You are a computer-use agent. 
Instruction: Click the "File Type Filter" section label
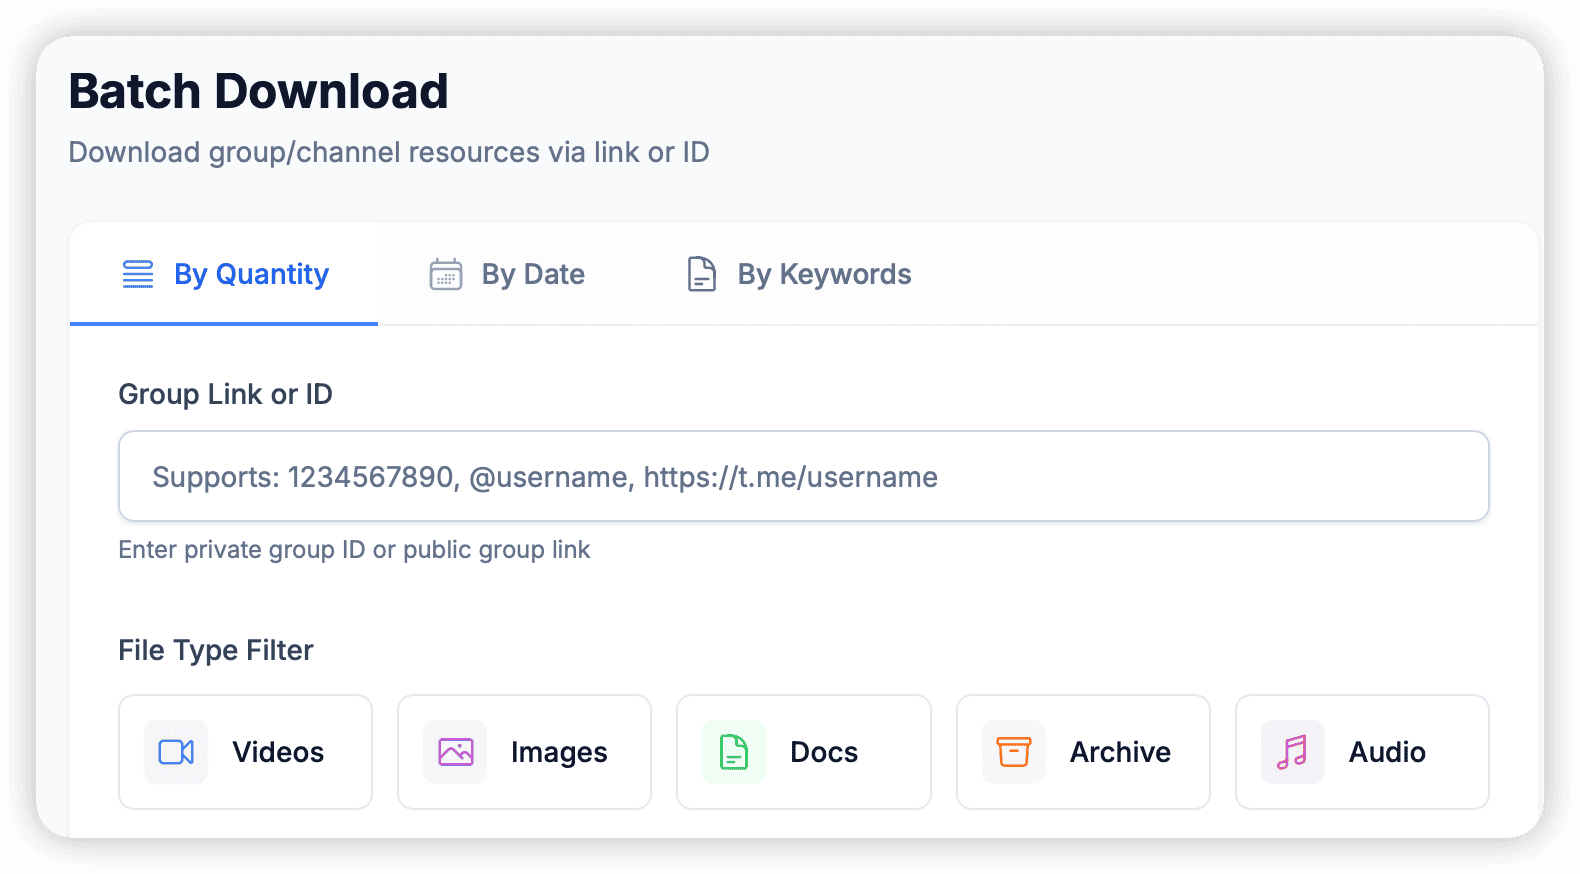click(216, 650)
